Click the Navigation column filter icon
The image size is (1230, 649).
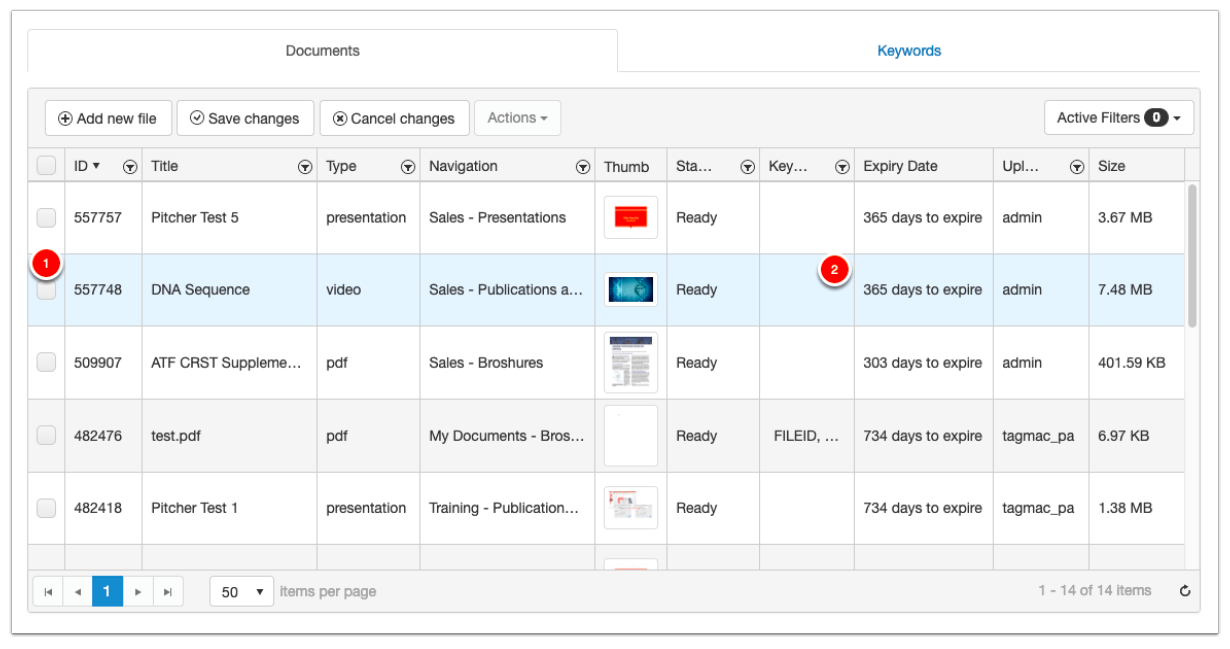(583, 168)
